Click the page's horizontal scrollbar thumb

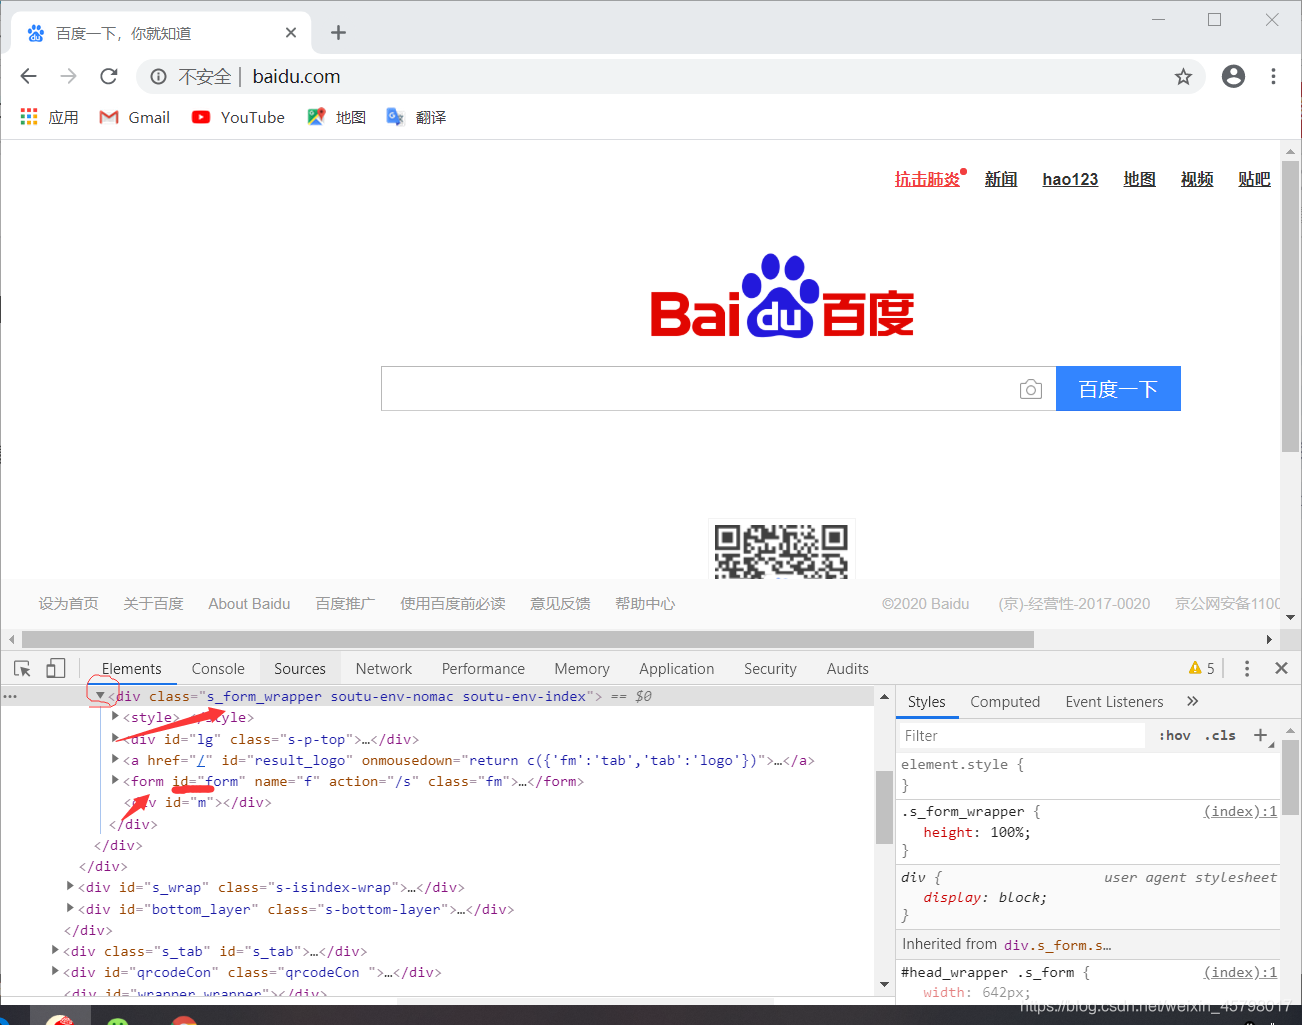(528, 639)
